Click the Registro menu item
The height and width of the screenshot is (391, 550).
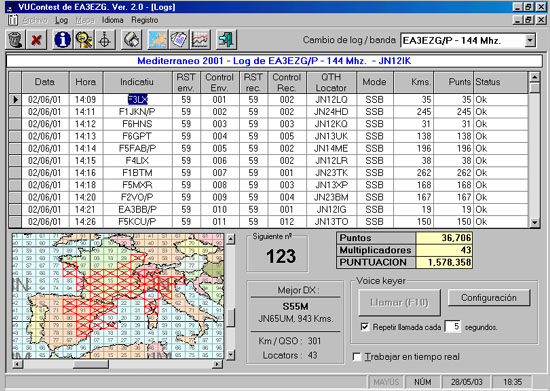click(x=145, y=20)
